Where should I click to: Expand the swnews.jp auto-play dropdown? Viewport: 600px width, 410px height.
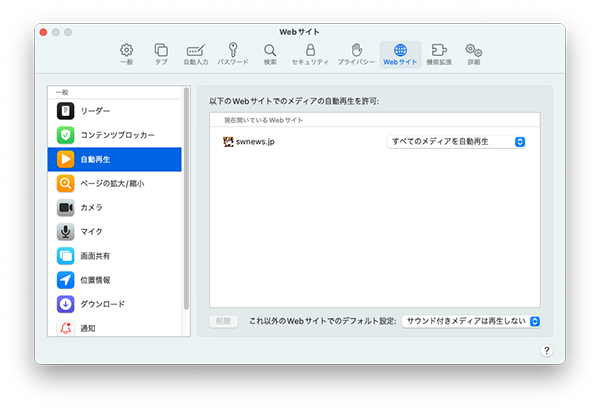(456, 142)
